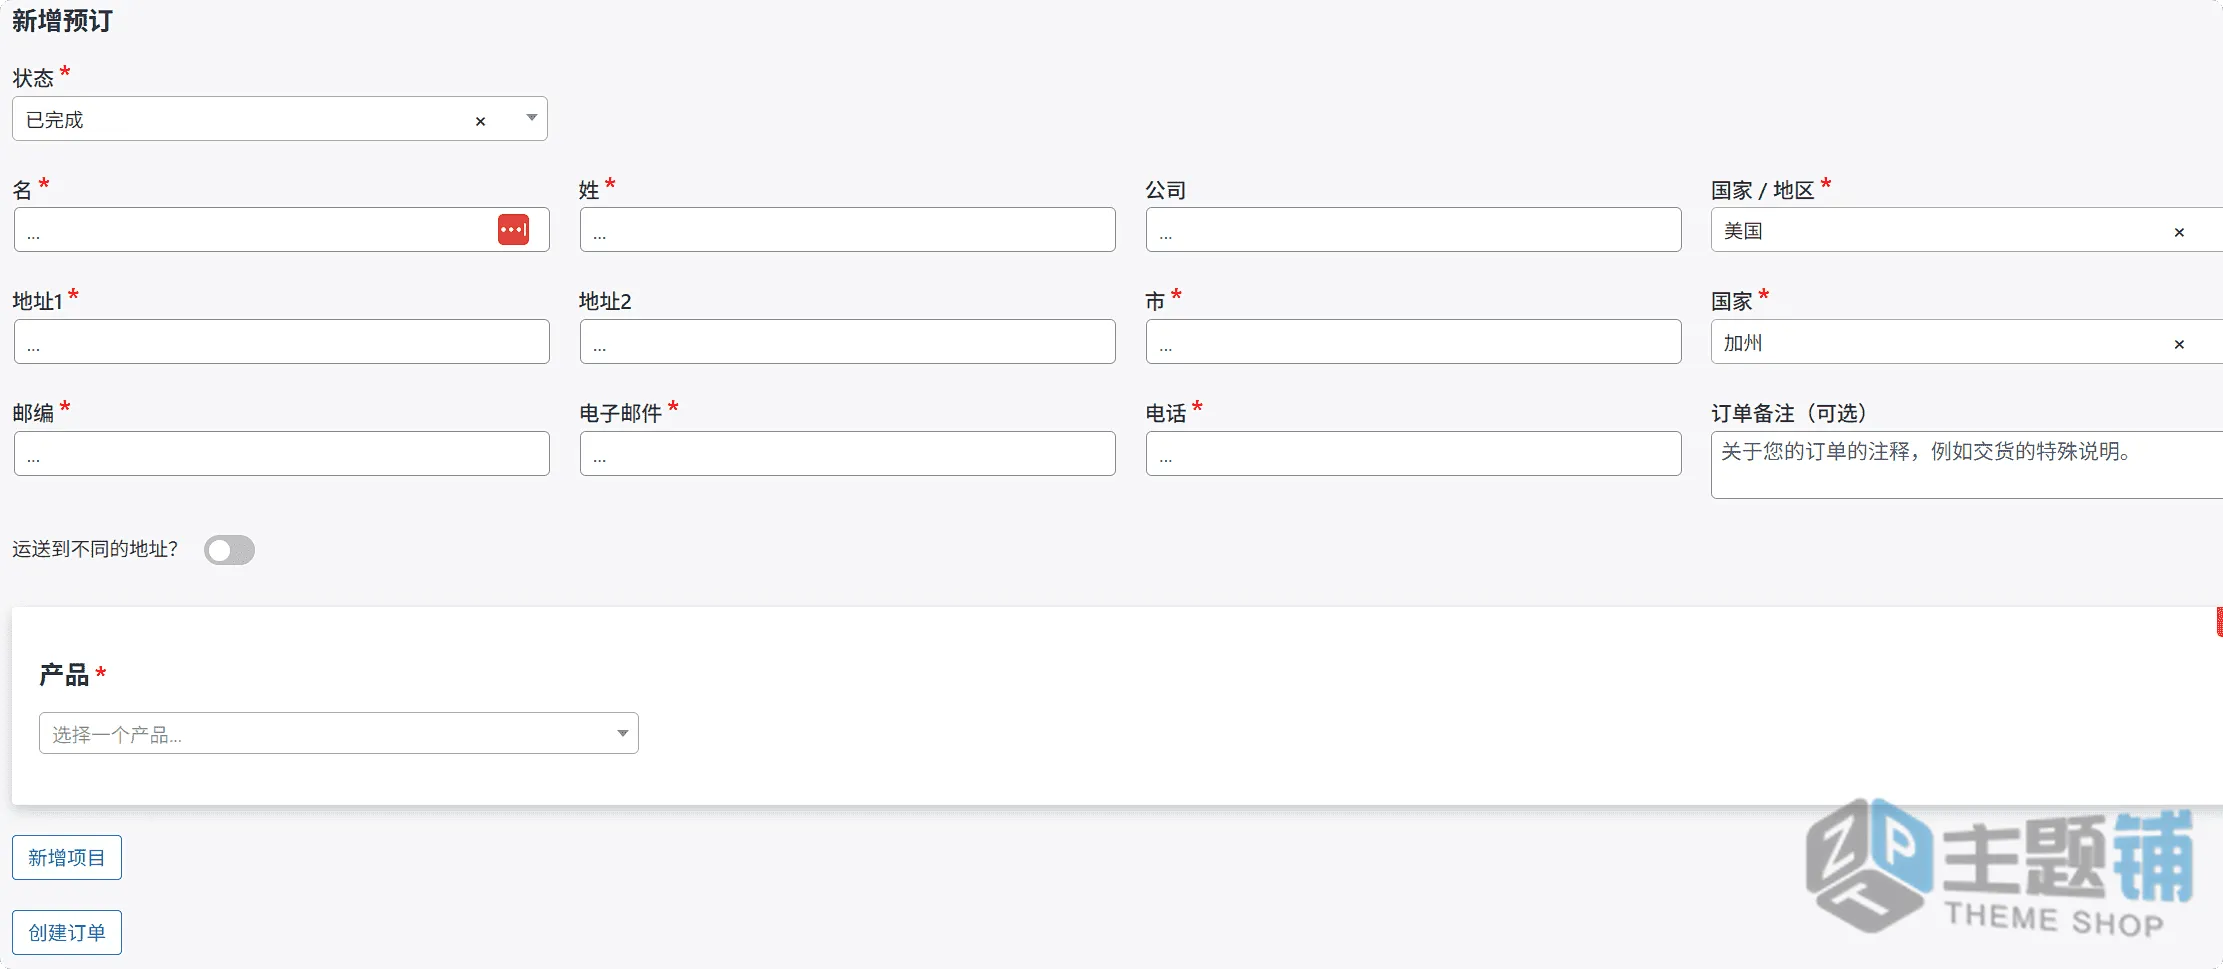Image resolution: width=2223 pixels, height=969 pixels.
Task: Focus the 地址2 input field
Action: point(848,342)
